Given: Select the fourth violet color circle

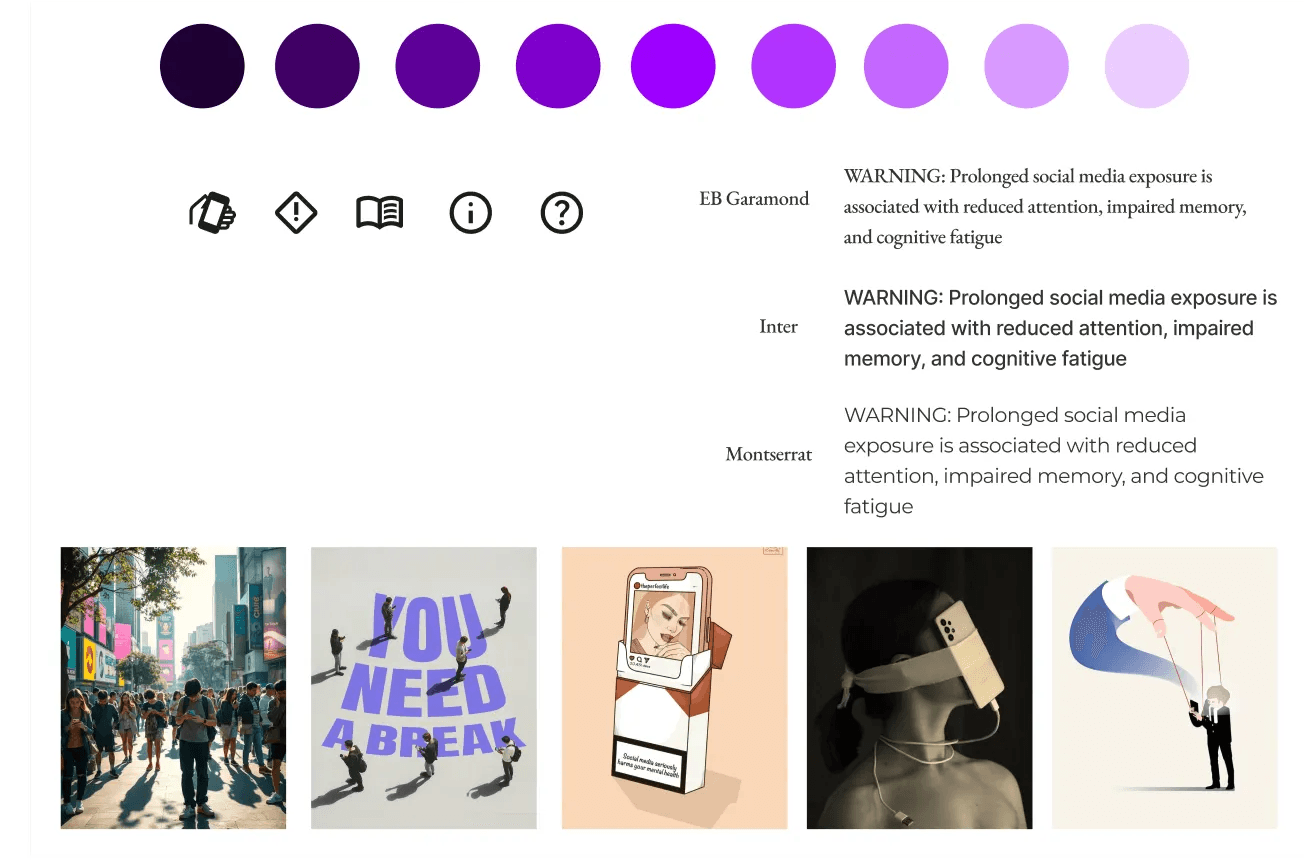Looking at the screenshot, I should click(x=558, y=66).
